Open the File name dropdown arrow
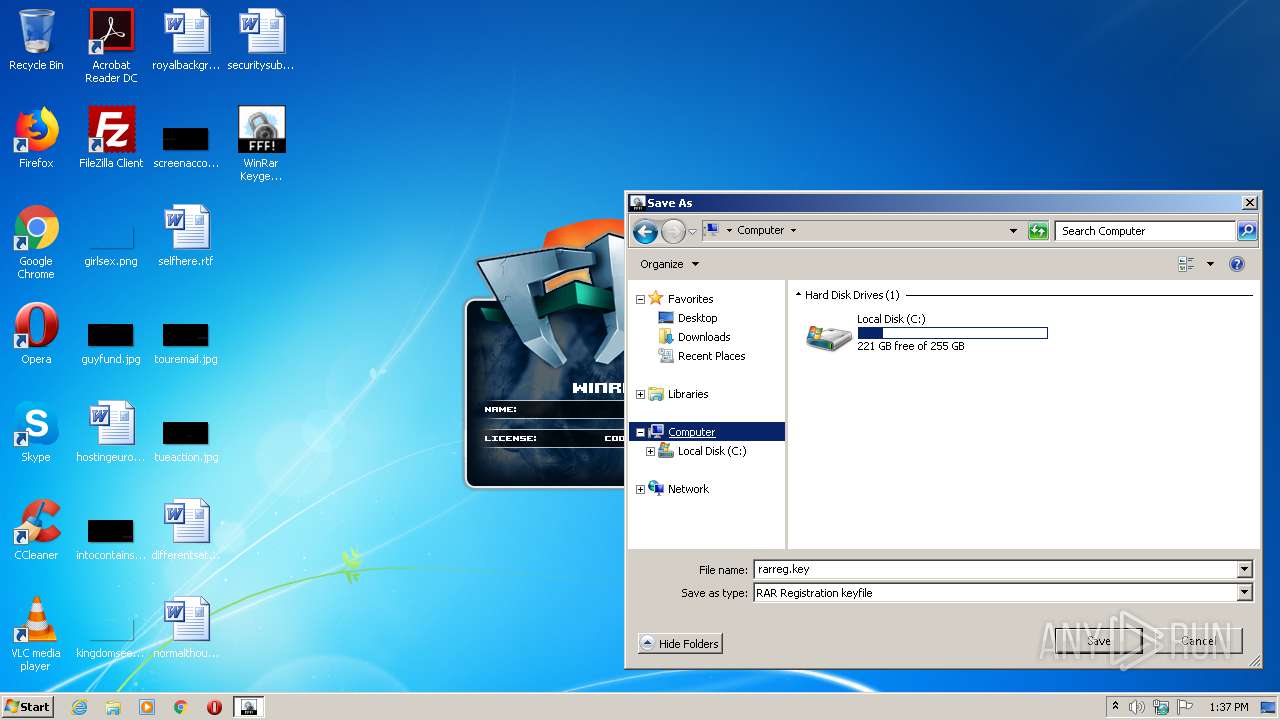This screenshot has width=1280, height=720. 1245,569
